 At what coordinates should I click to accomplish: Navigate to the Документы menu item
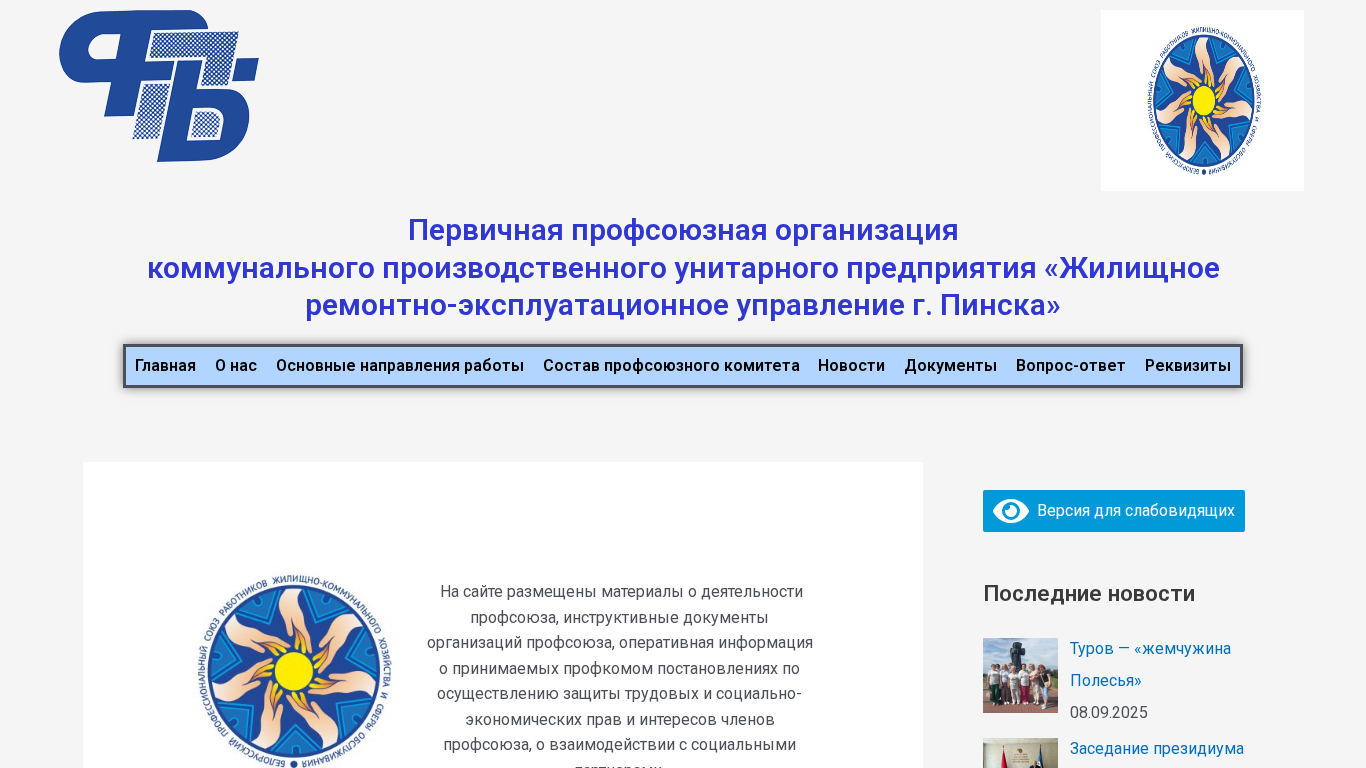point(950,366)
